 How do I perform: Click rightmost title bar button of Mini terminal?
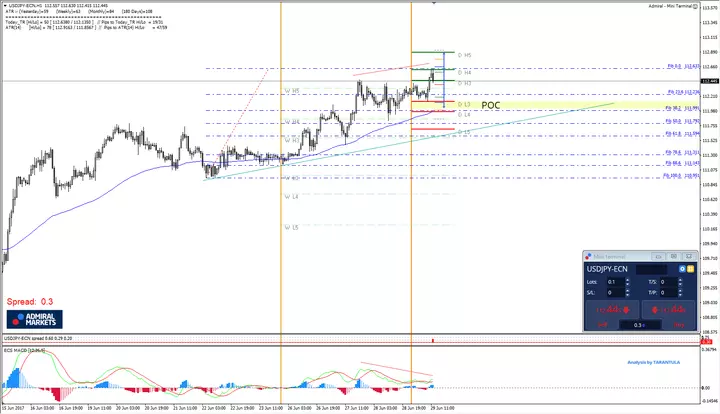coord(689,256)
